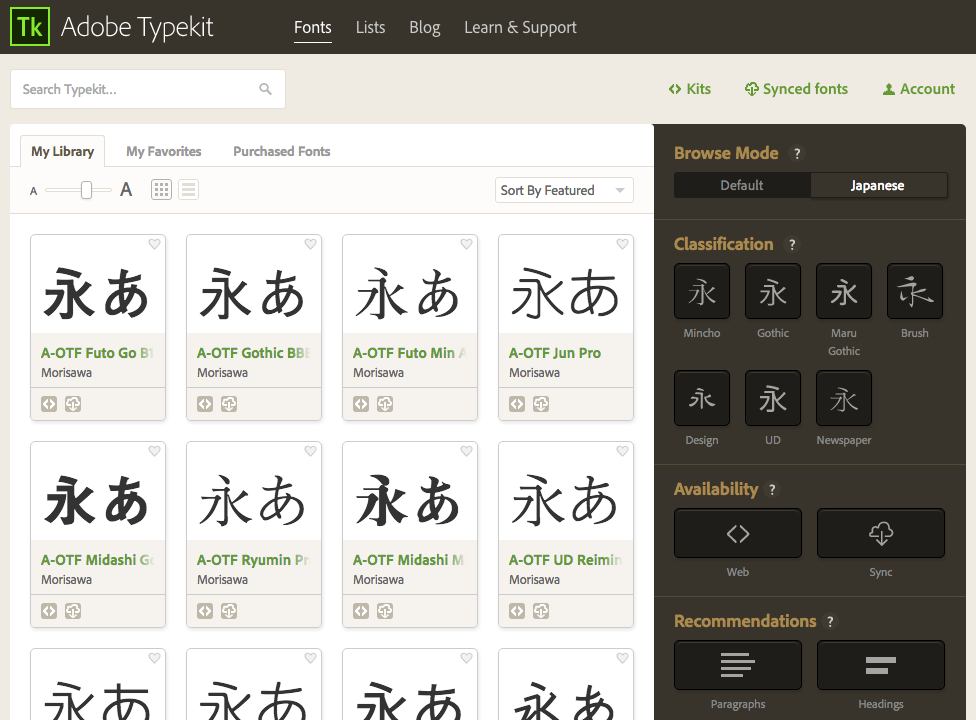The width and height of the screenshot is (976, 720).
Task: Filter fonts available for Web
Action: [x=738, y=533]
